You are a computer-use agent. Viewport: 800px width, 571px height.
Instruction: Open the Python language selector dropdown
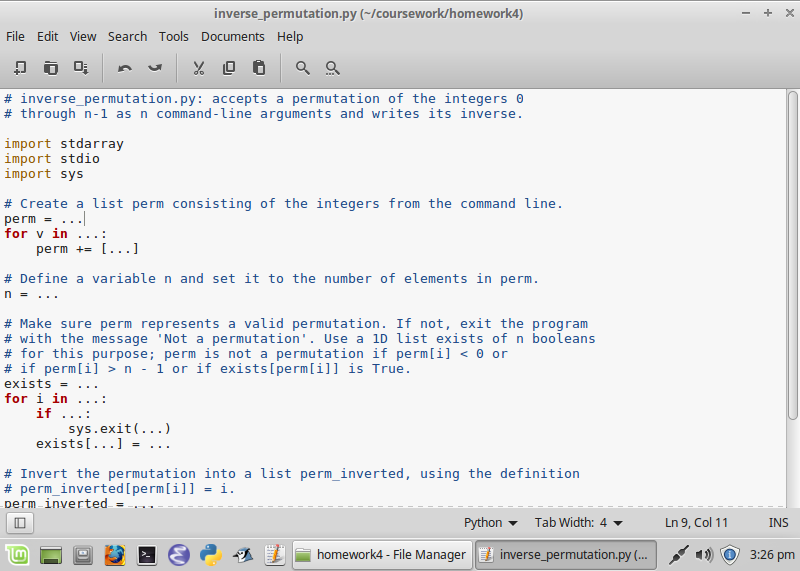click(x=490, y=523)
